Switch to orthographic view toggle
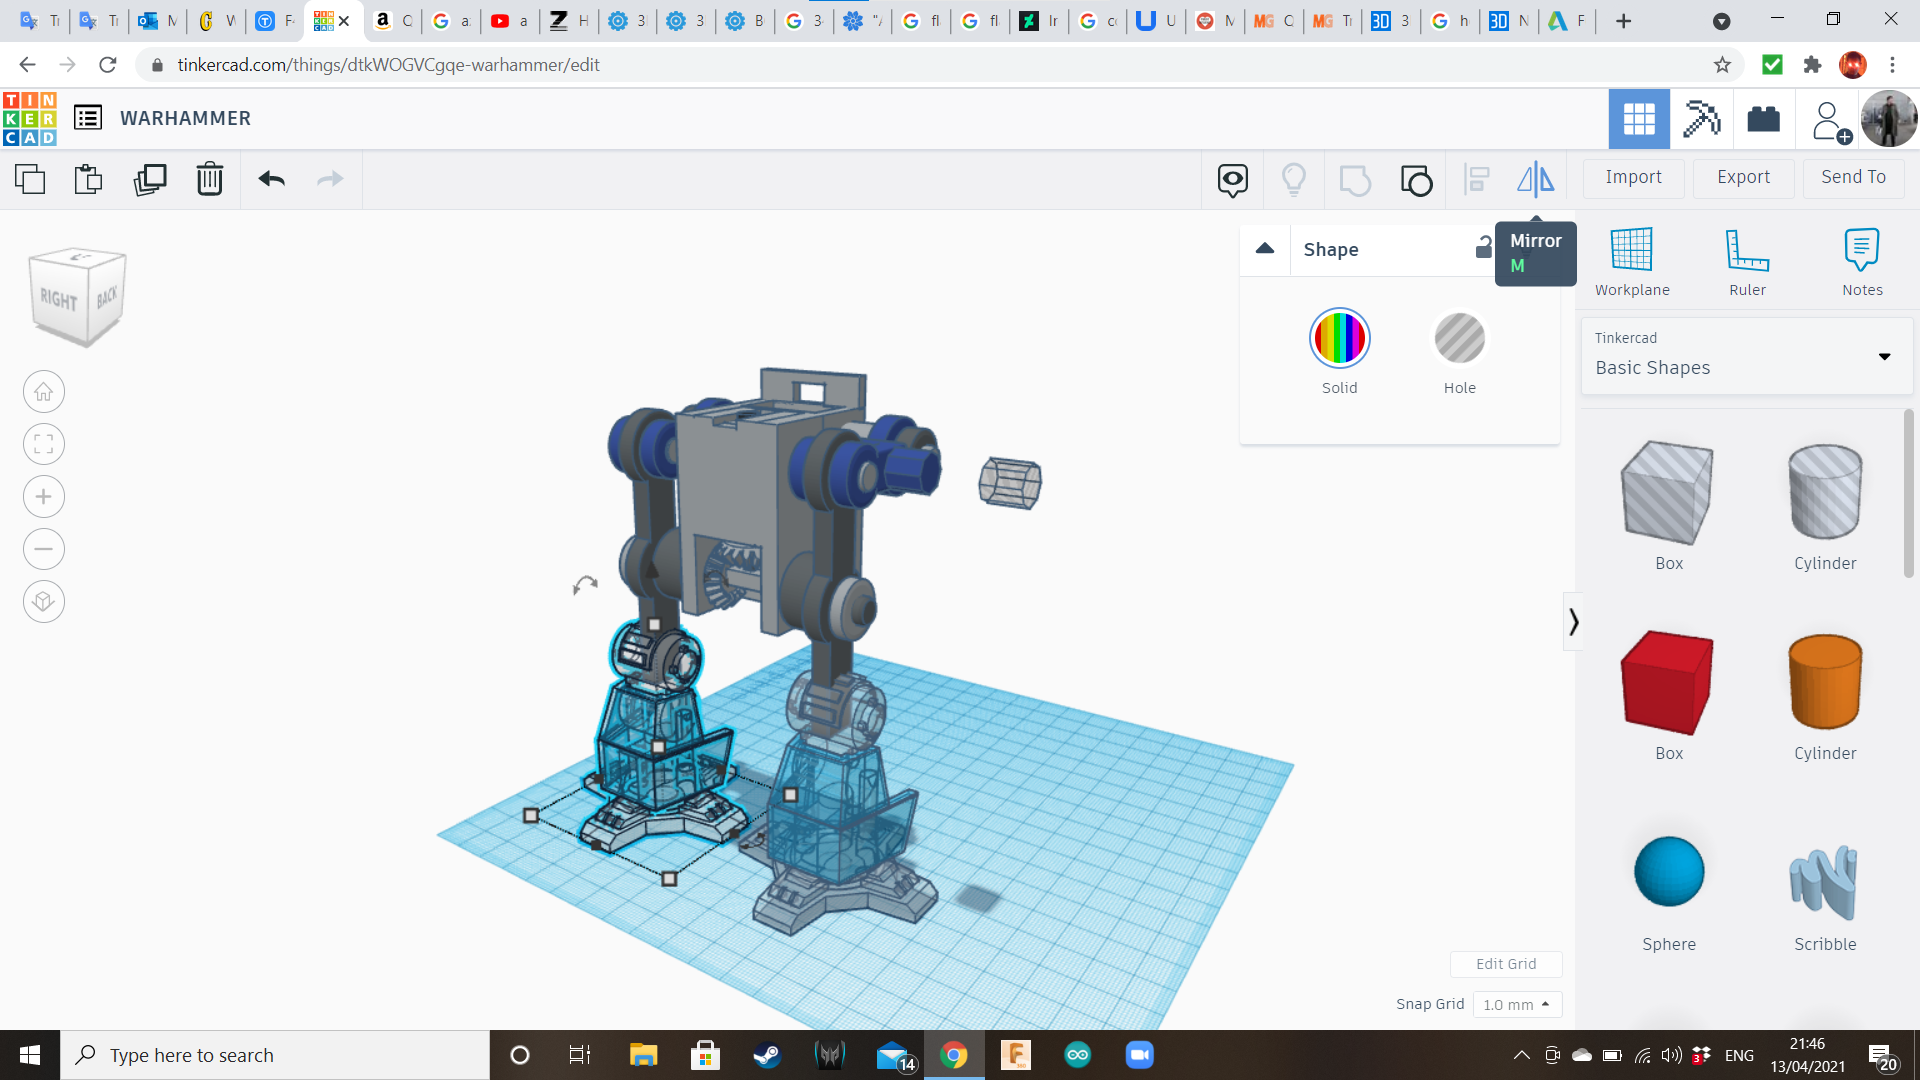The image size is (1920, 1080). pyautogui.click(x=44, y=602)
